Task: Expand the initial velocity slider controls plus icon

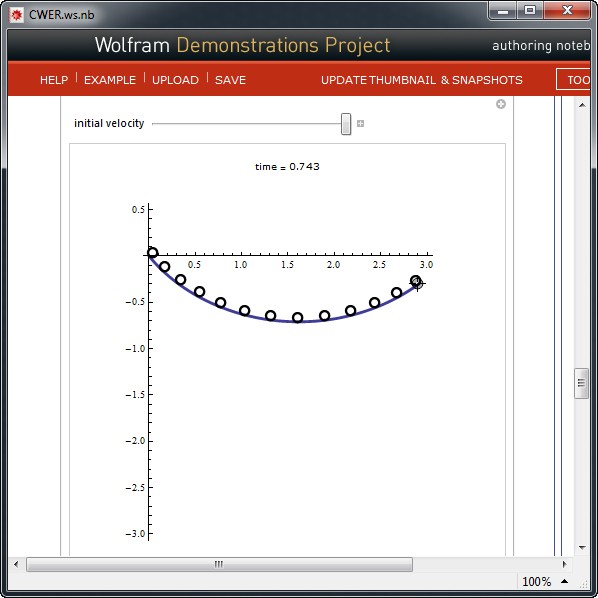Action: coord(360,124)
